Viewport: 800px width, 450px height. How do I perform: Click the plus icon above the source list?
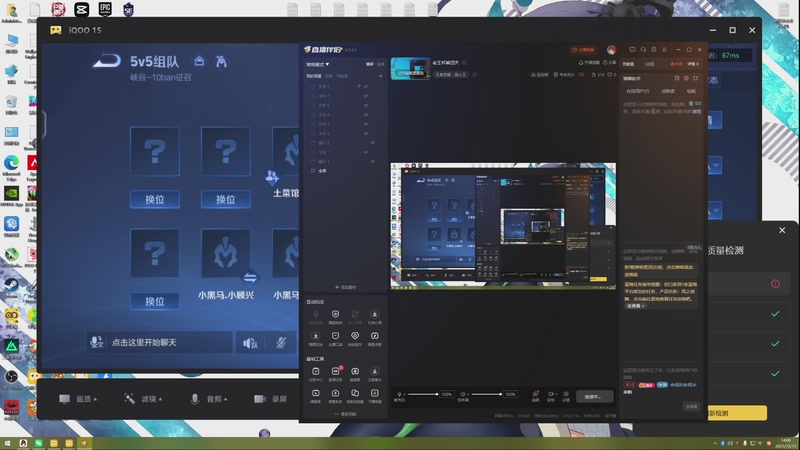point(380,76)
